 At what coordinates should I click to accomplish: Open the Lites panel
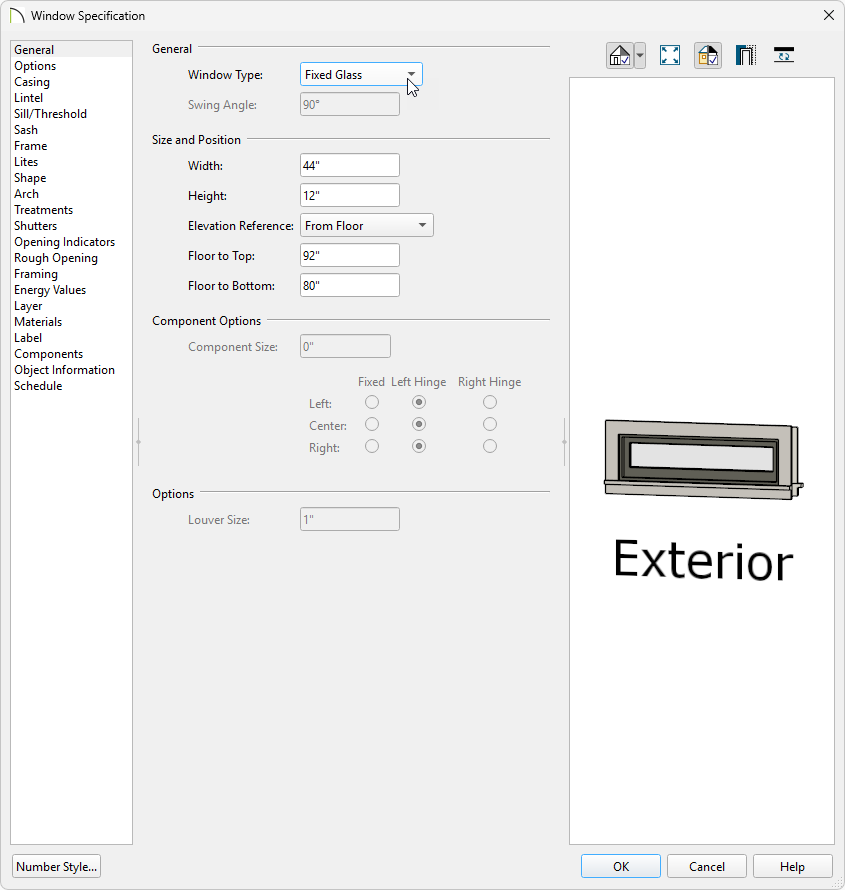[72, 162]
